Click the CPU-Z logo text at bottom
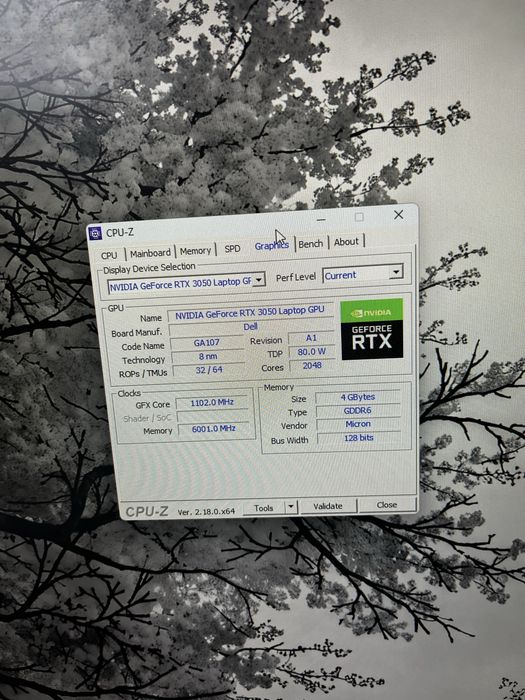Image resolution: width=525 pixels, height=700 pixels. (x=147, y=512)
